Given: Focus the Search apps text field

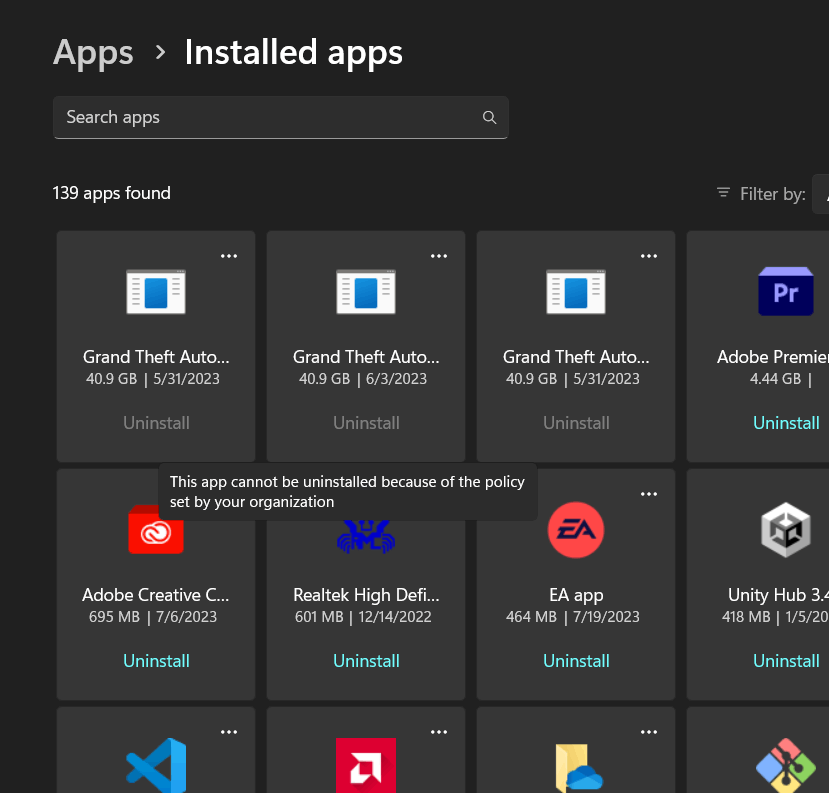Looking at the screenshot, I should tap(265, 118).
